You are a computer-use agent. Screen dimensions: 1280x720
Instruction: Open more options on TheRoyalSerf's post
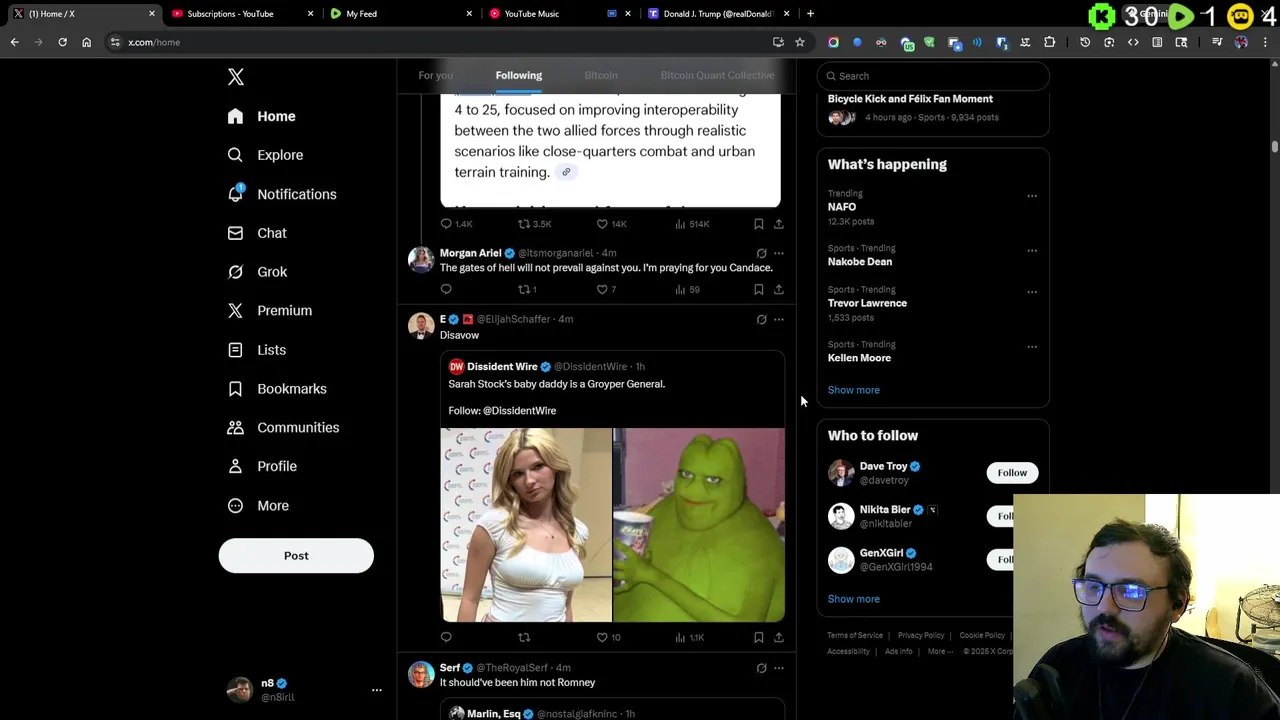779,668
